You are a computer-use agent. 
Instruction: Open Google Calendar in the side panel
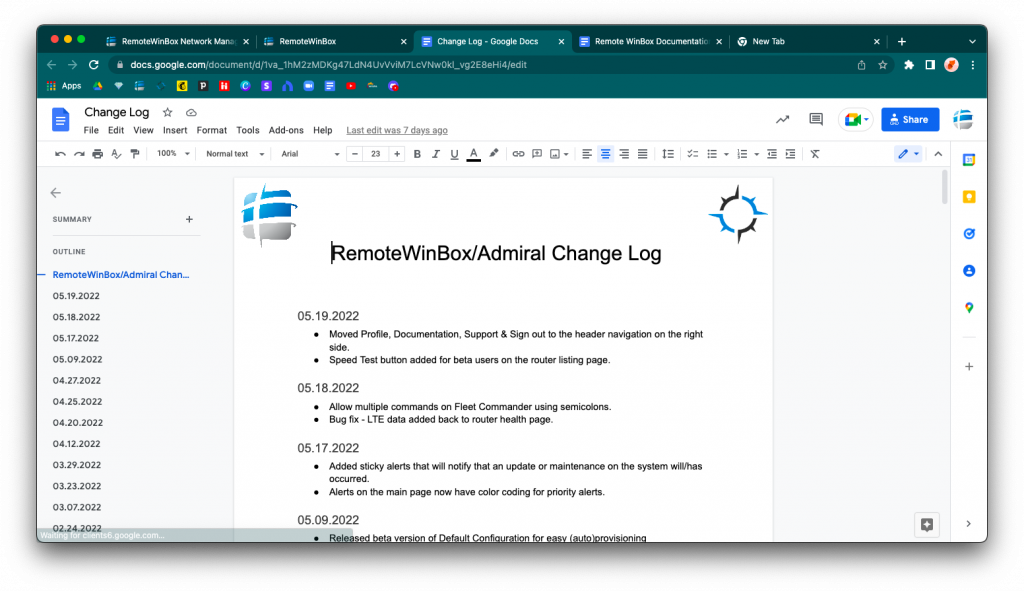click(969, 159)
